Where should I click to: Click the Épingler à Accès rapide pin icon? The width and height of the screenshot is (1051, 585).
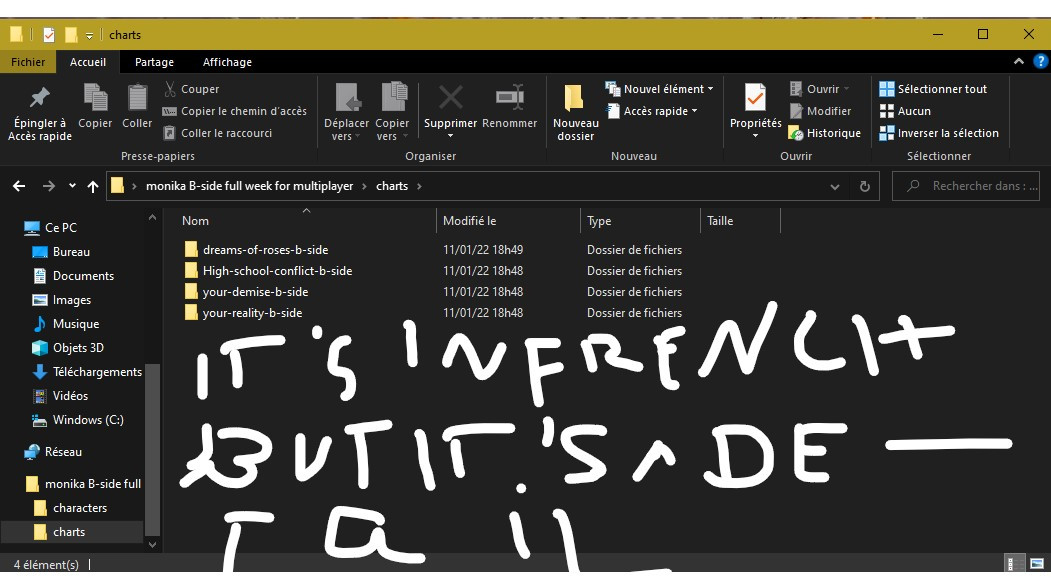[39, 98]
